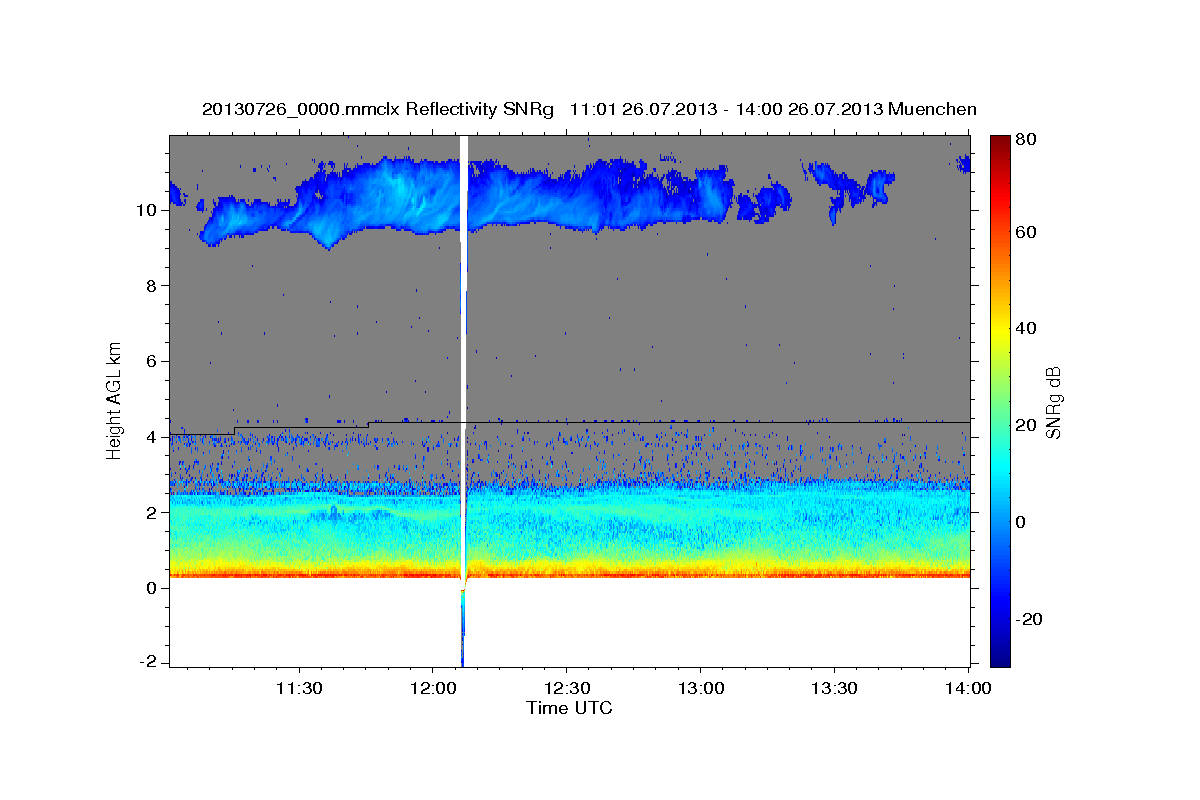
Task: Click the 'Time UTC' axis label
Action: coord(569,708)
